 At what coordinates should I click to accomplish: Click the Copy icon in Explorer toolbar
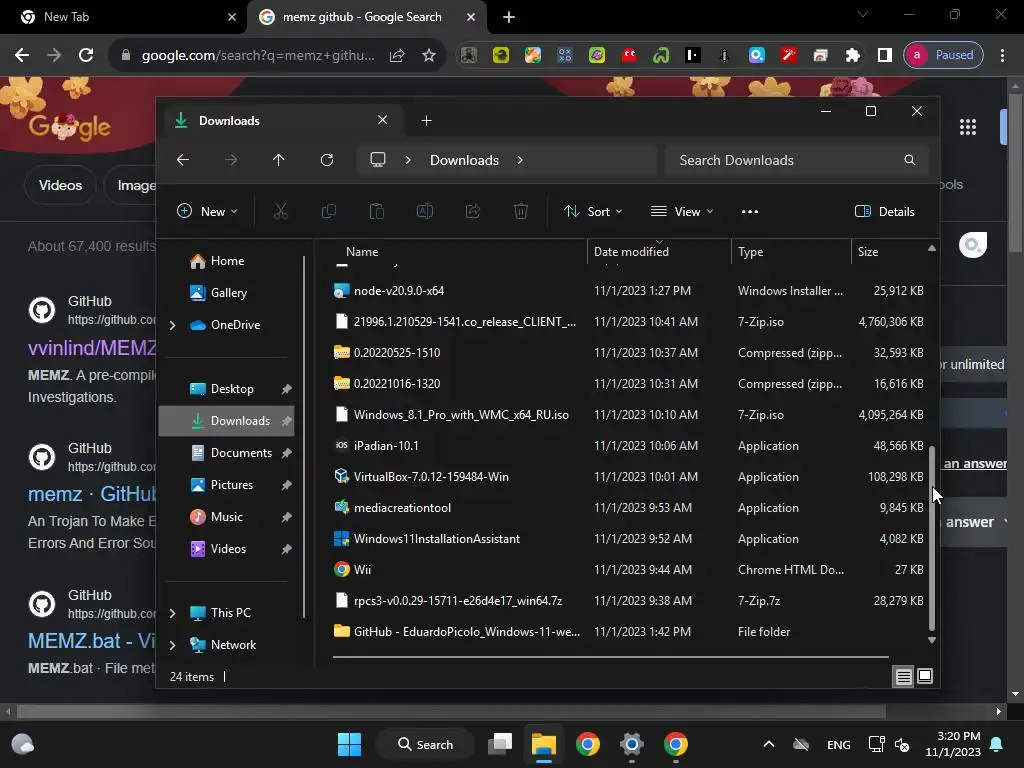328,211
